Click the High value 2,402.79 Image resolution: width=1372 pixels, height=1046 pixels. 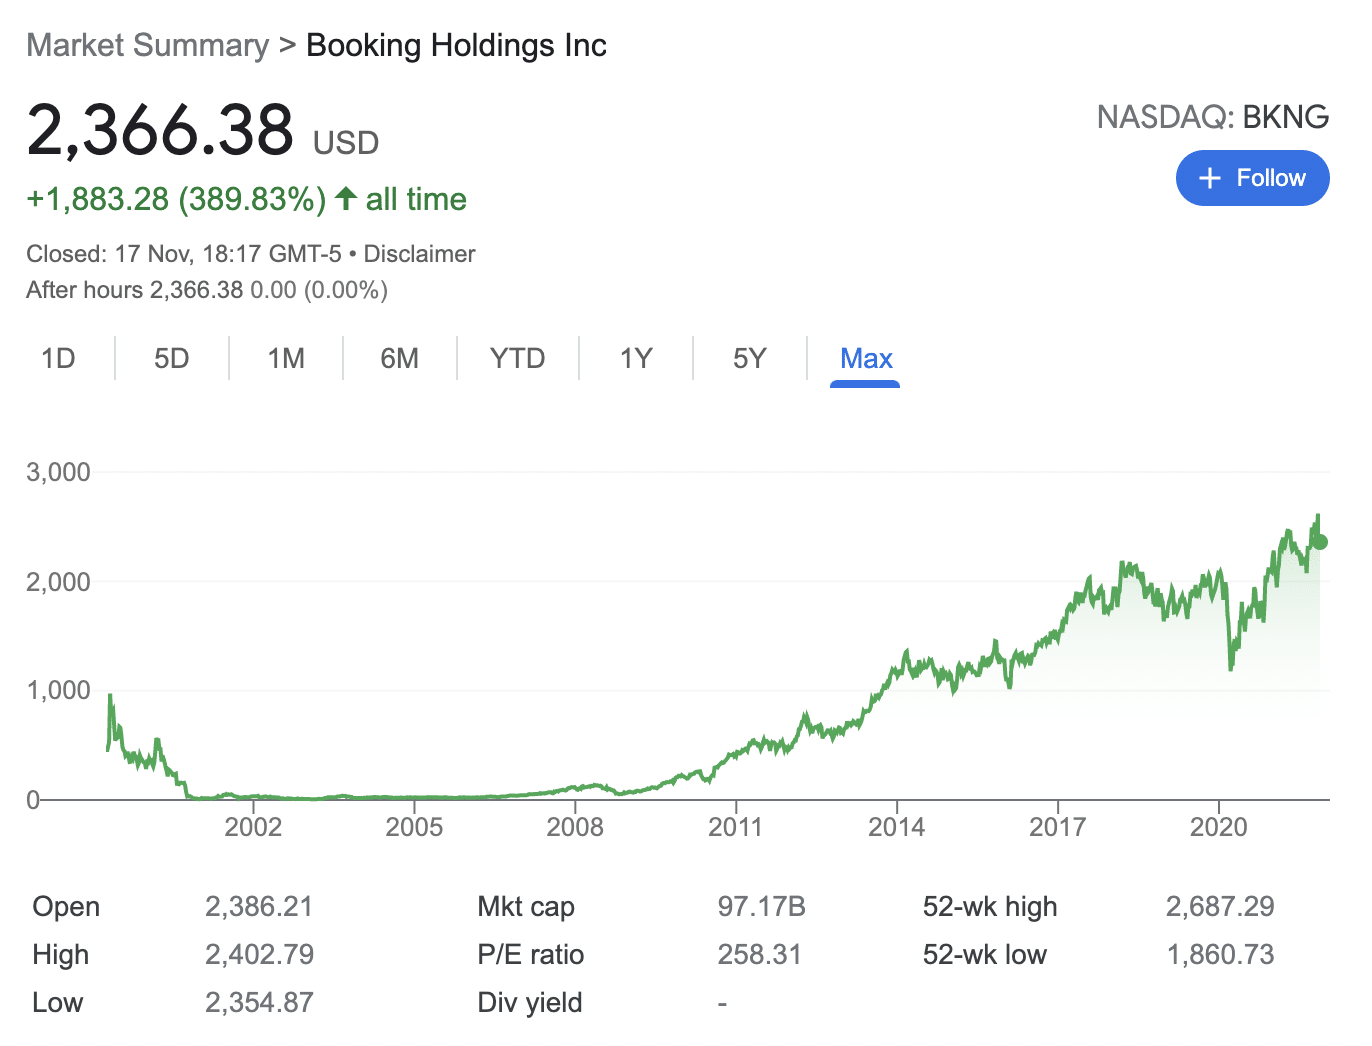(x=259, y=955)
